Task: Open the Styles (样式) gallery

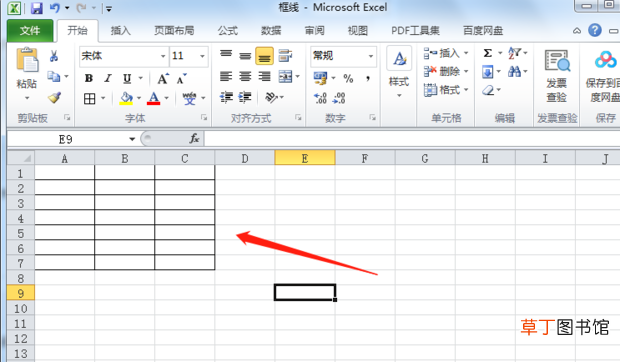Action: [x=399, y=72]
